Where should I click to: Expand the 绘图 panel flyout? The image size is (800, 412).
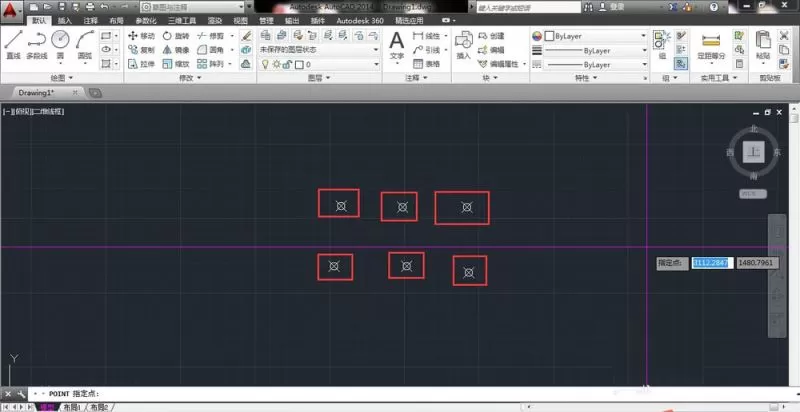pos(62,78)
